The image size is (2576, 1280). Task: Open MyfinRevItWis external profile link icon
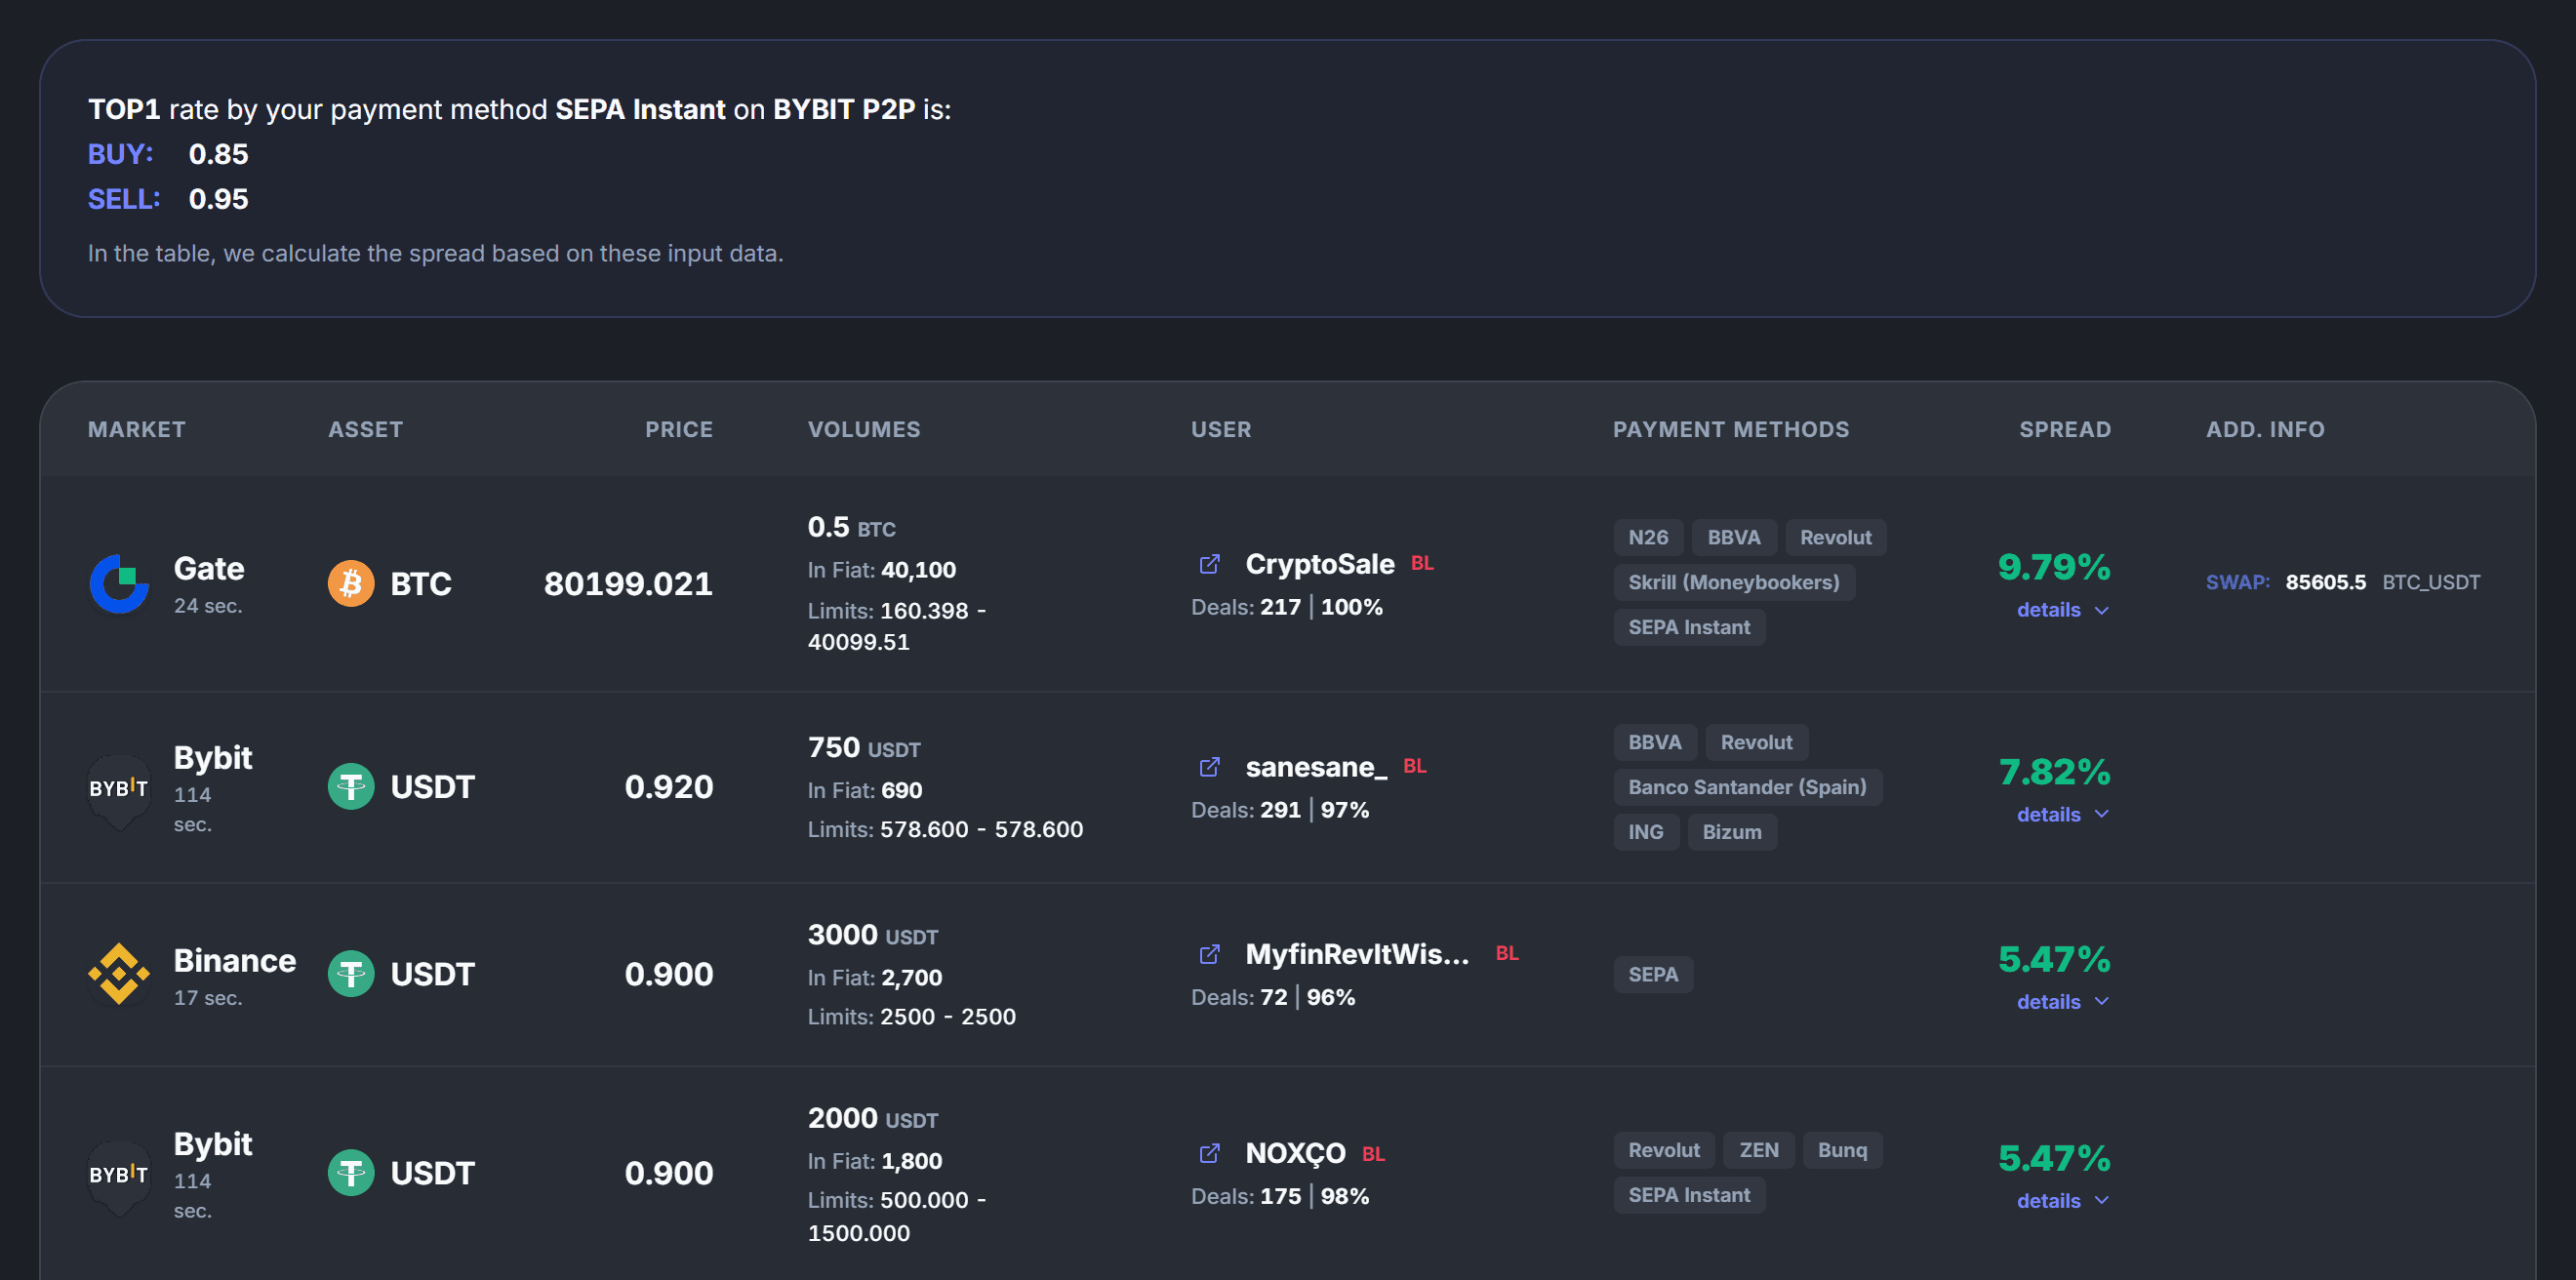pyautogui.click(x=1209, y=954)
